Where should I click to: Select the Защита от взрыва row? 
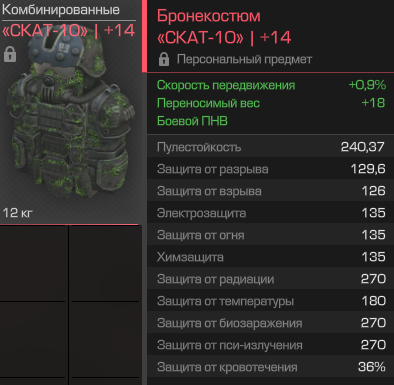point(271,191)
